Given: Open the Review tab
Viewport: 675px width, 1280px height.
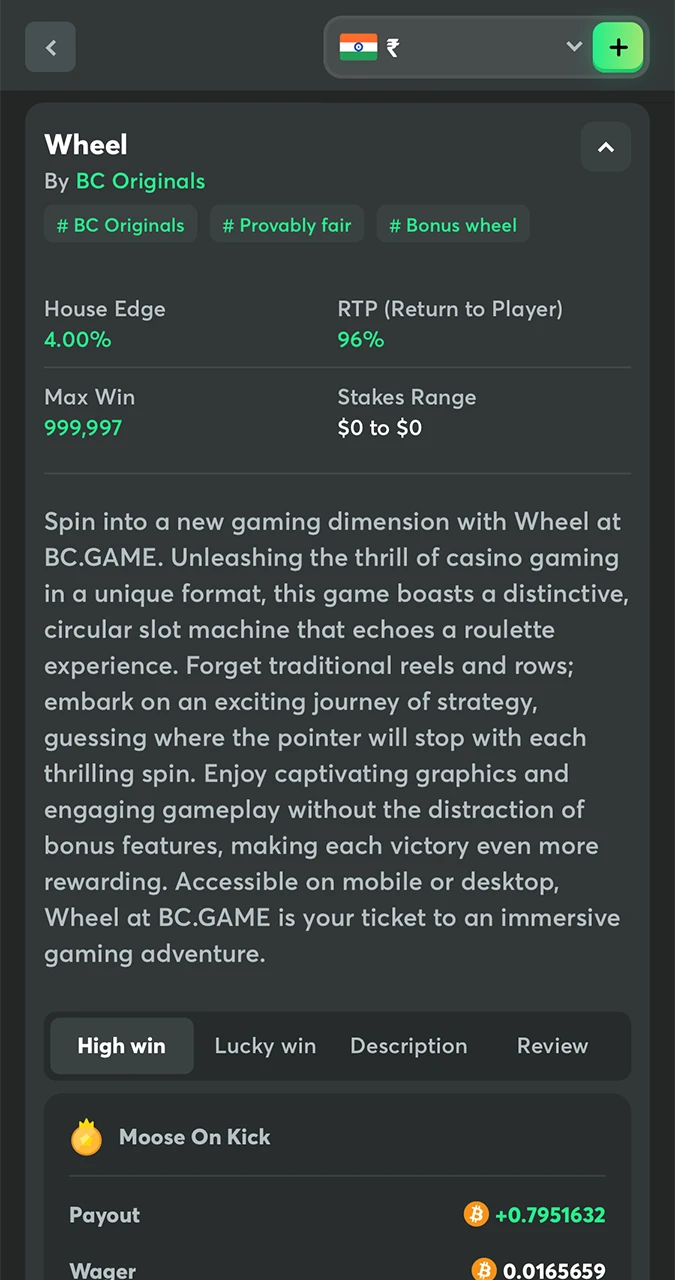Looking at the screenshot, I should pos(552,1046).
